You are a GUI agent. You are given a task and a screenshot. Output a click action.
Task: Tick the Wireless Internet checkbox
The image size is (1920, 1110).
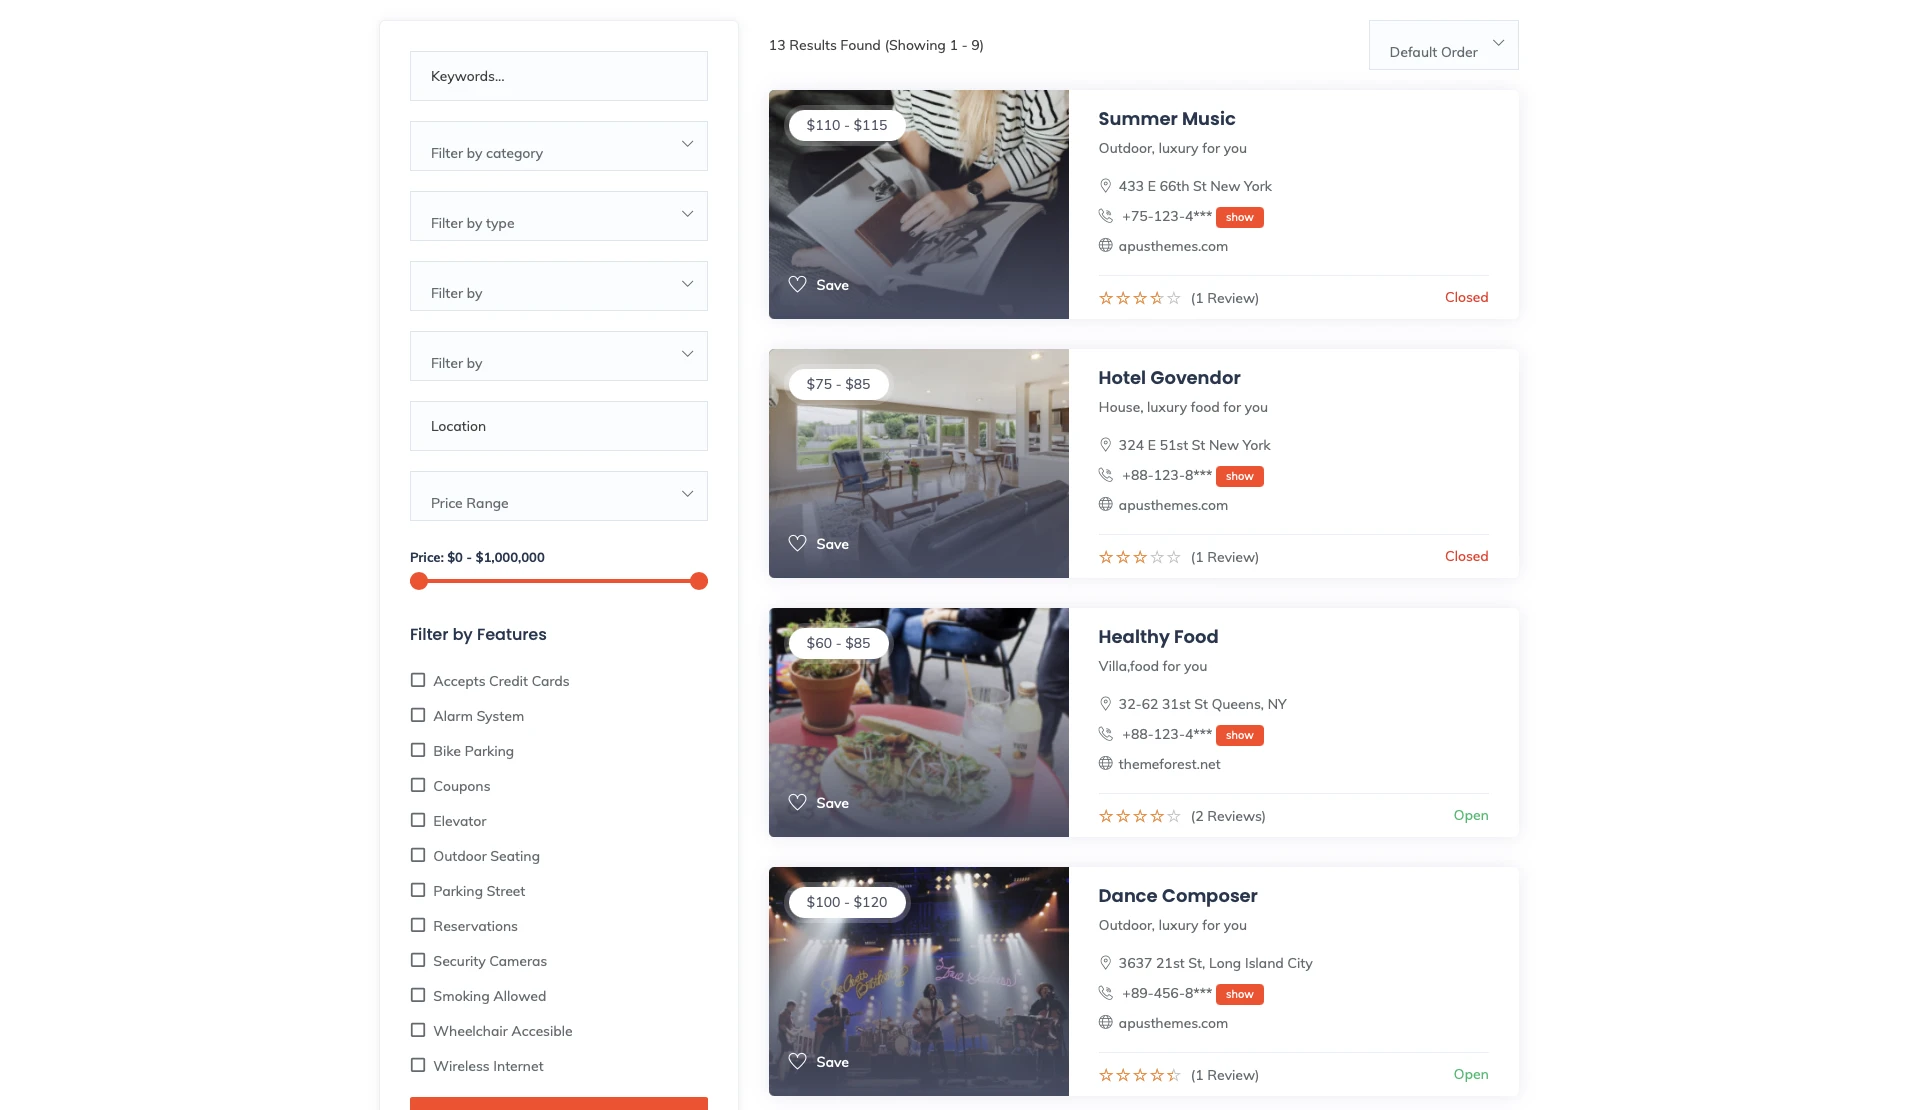(418, 1065)
